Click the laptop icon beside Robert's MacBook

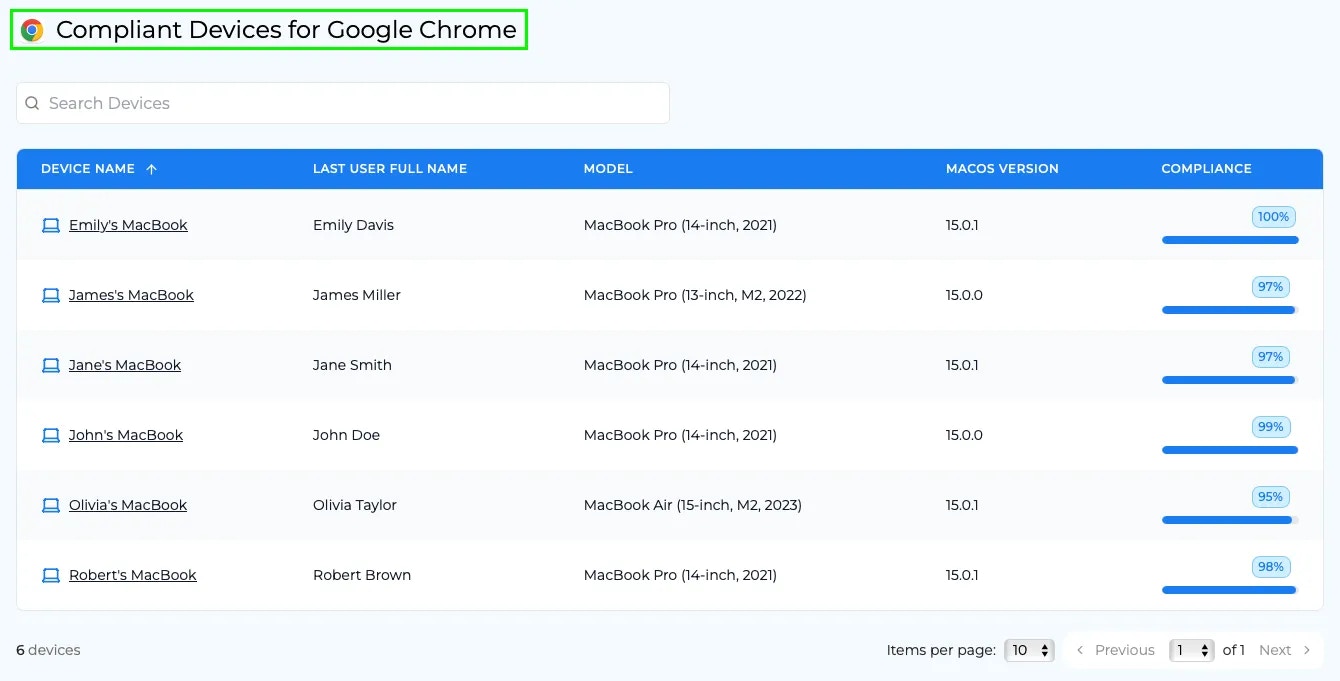51,575
